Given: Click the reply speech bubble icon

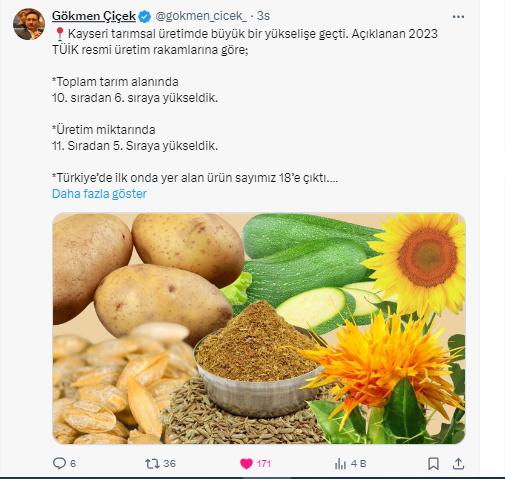Looking at the screenshot, I should pyautogui.click(x=59, y=463).
